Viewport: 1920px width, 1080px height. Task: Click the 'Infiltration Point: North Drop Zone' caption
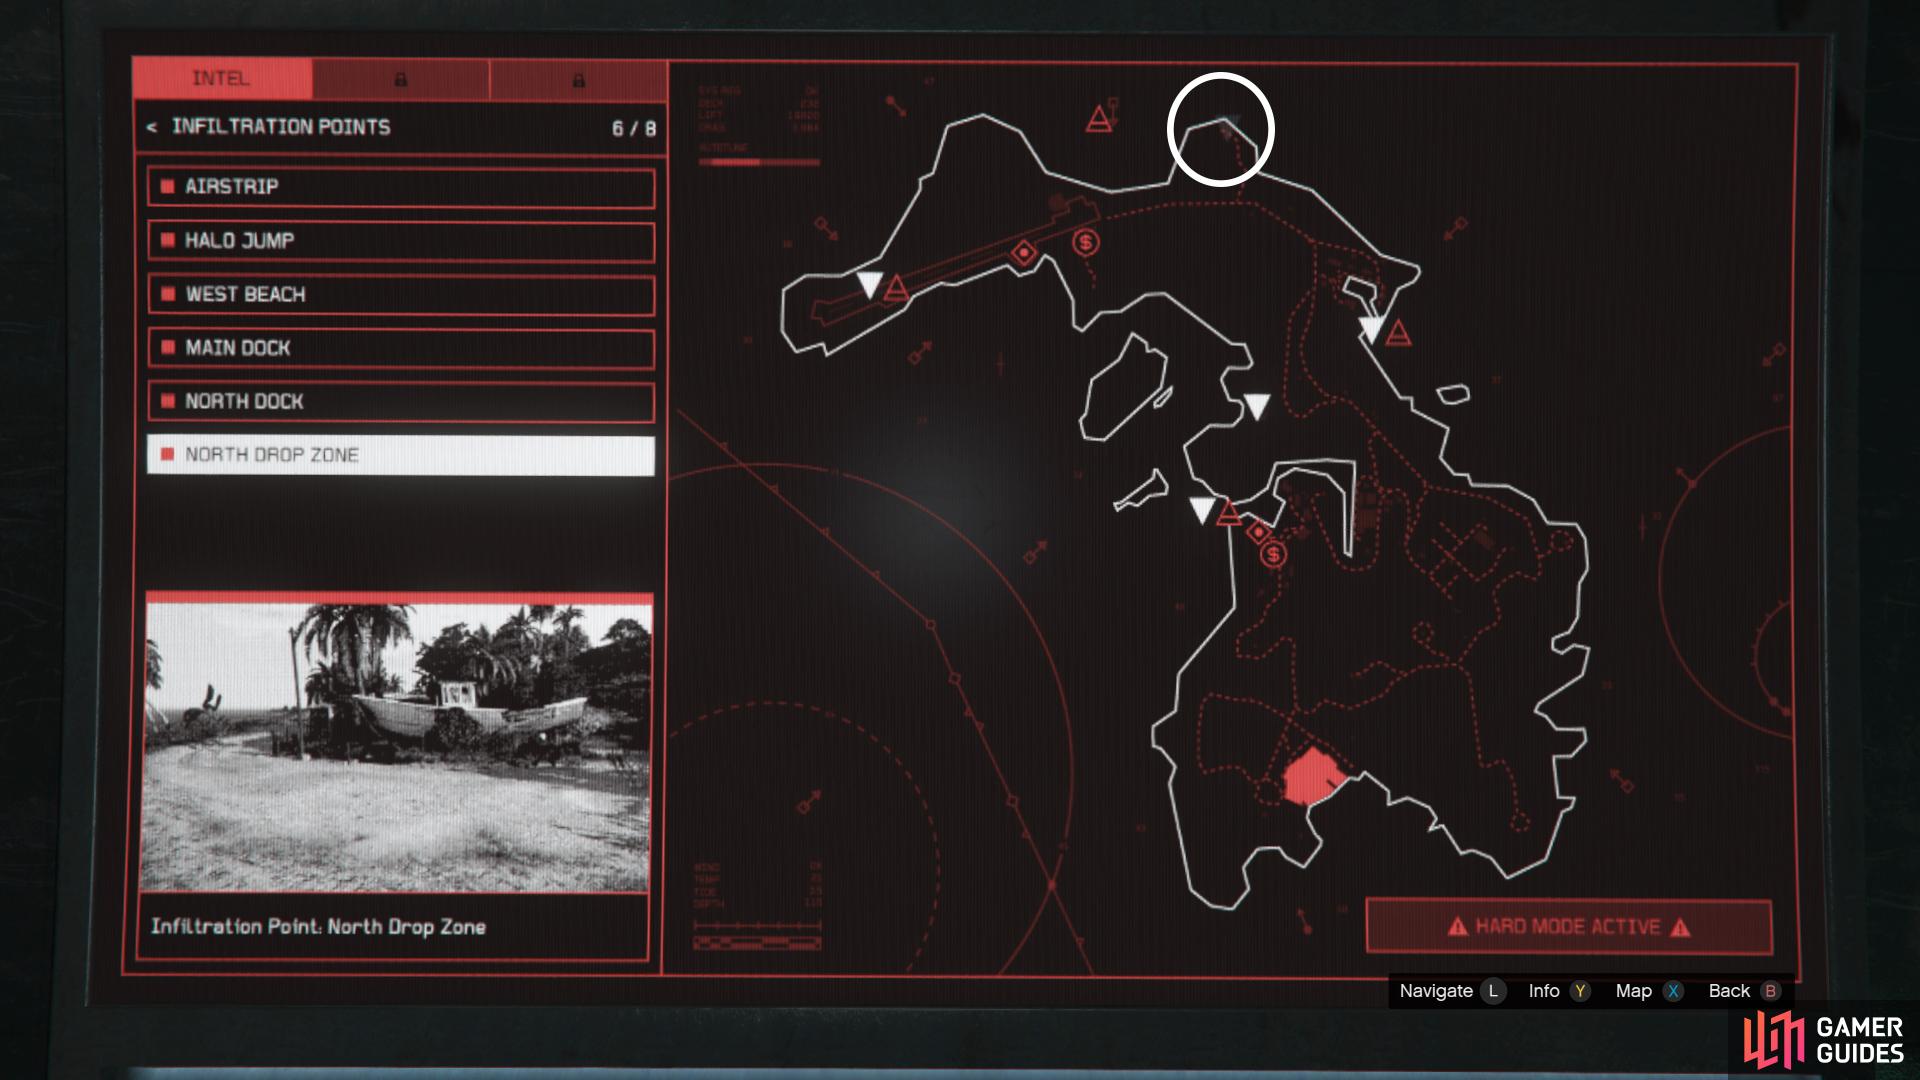pyautogui.click(x=318, y=927)
